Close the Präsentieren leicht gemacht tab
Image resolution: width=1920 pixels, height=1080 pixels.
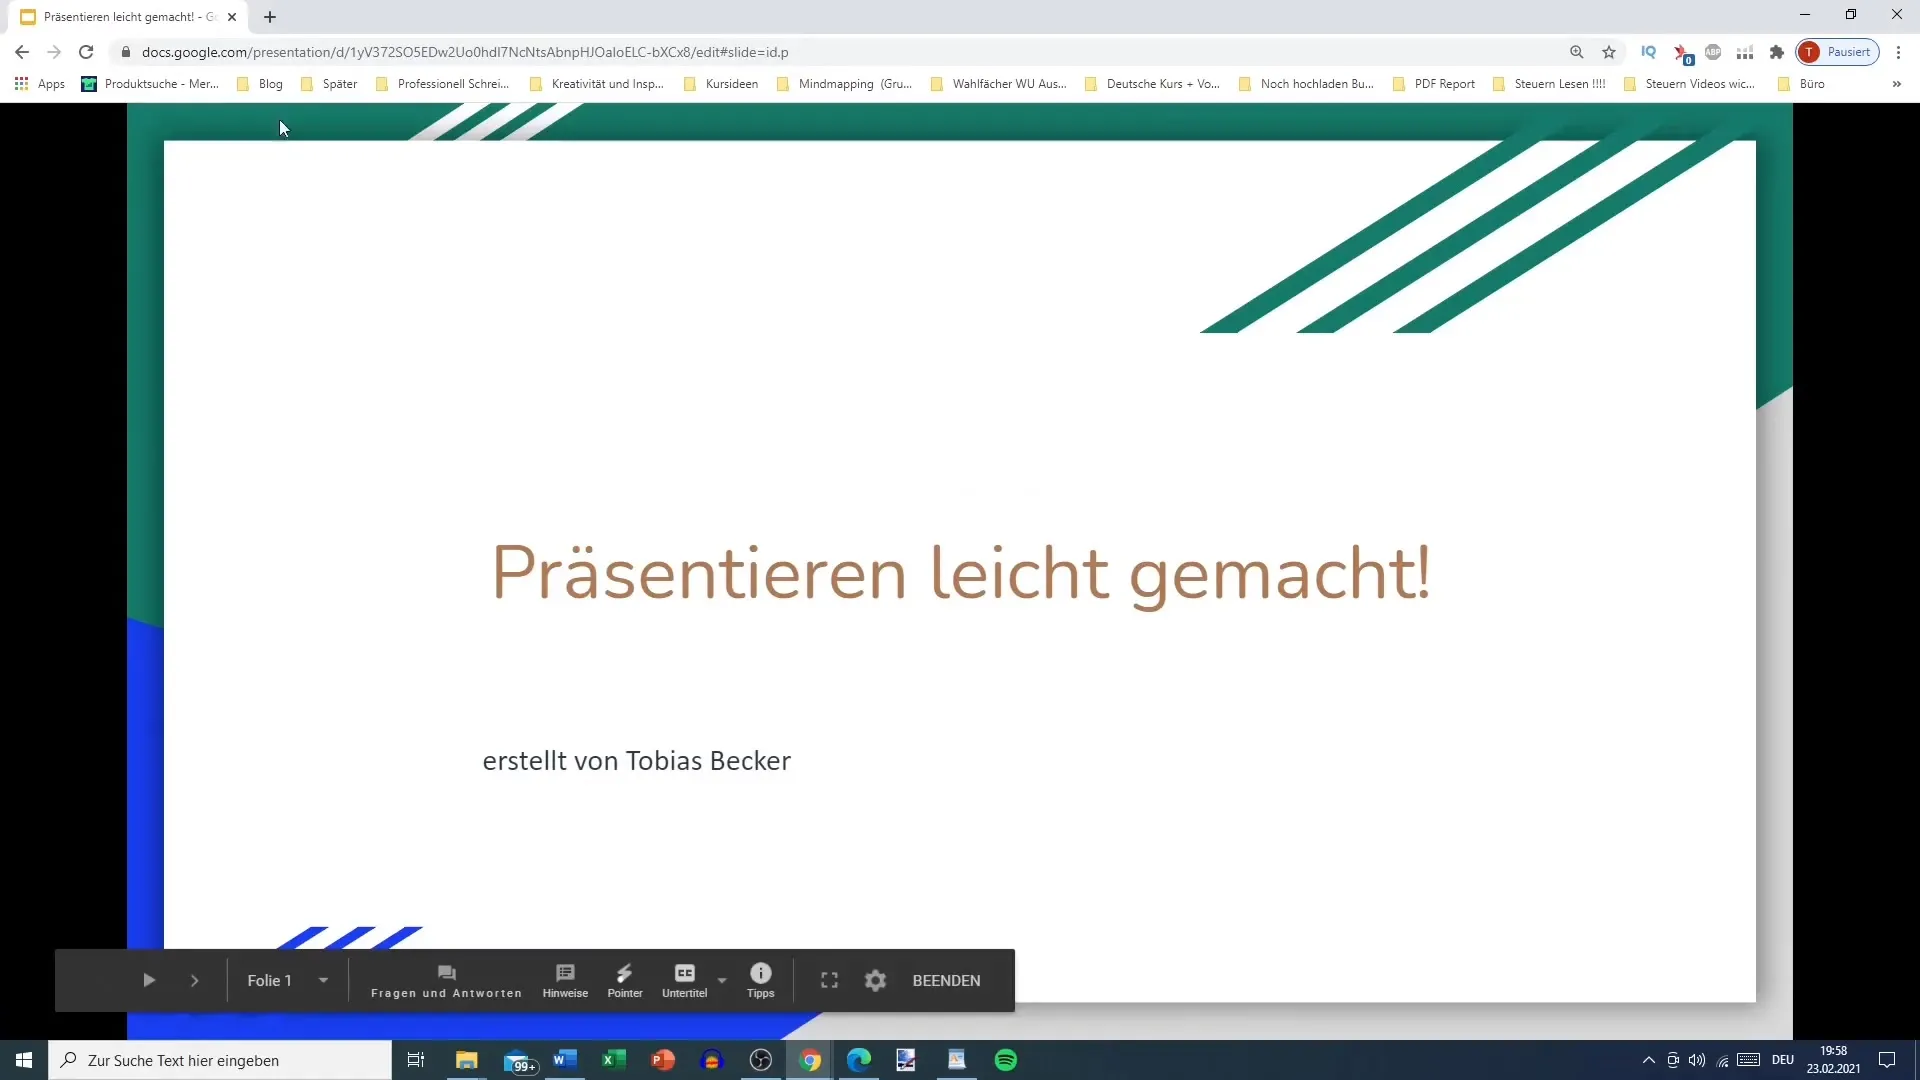(232, 17)
